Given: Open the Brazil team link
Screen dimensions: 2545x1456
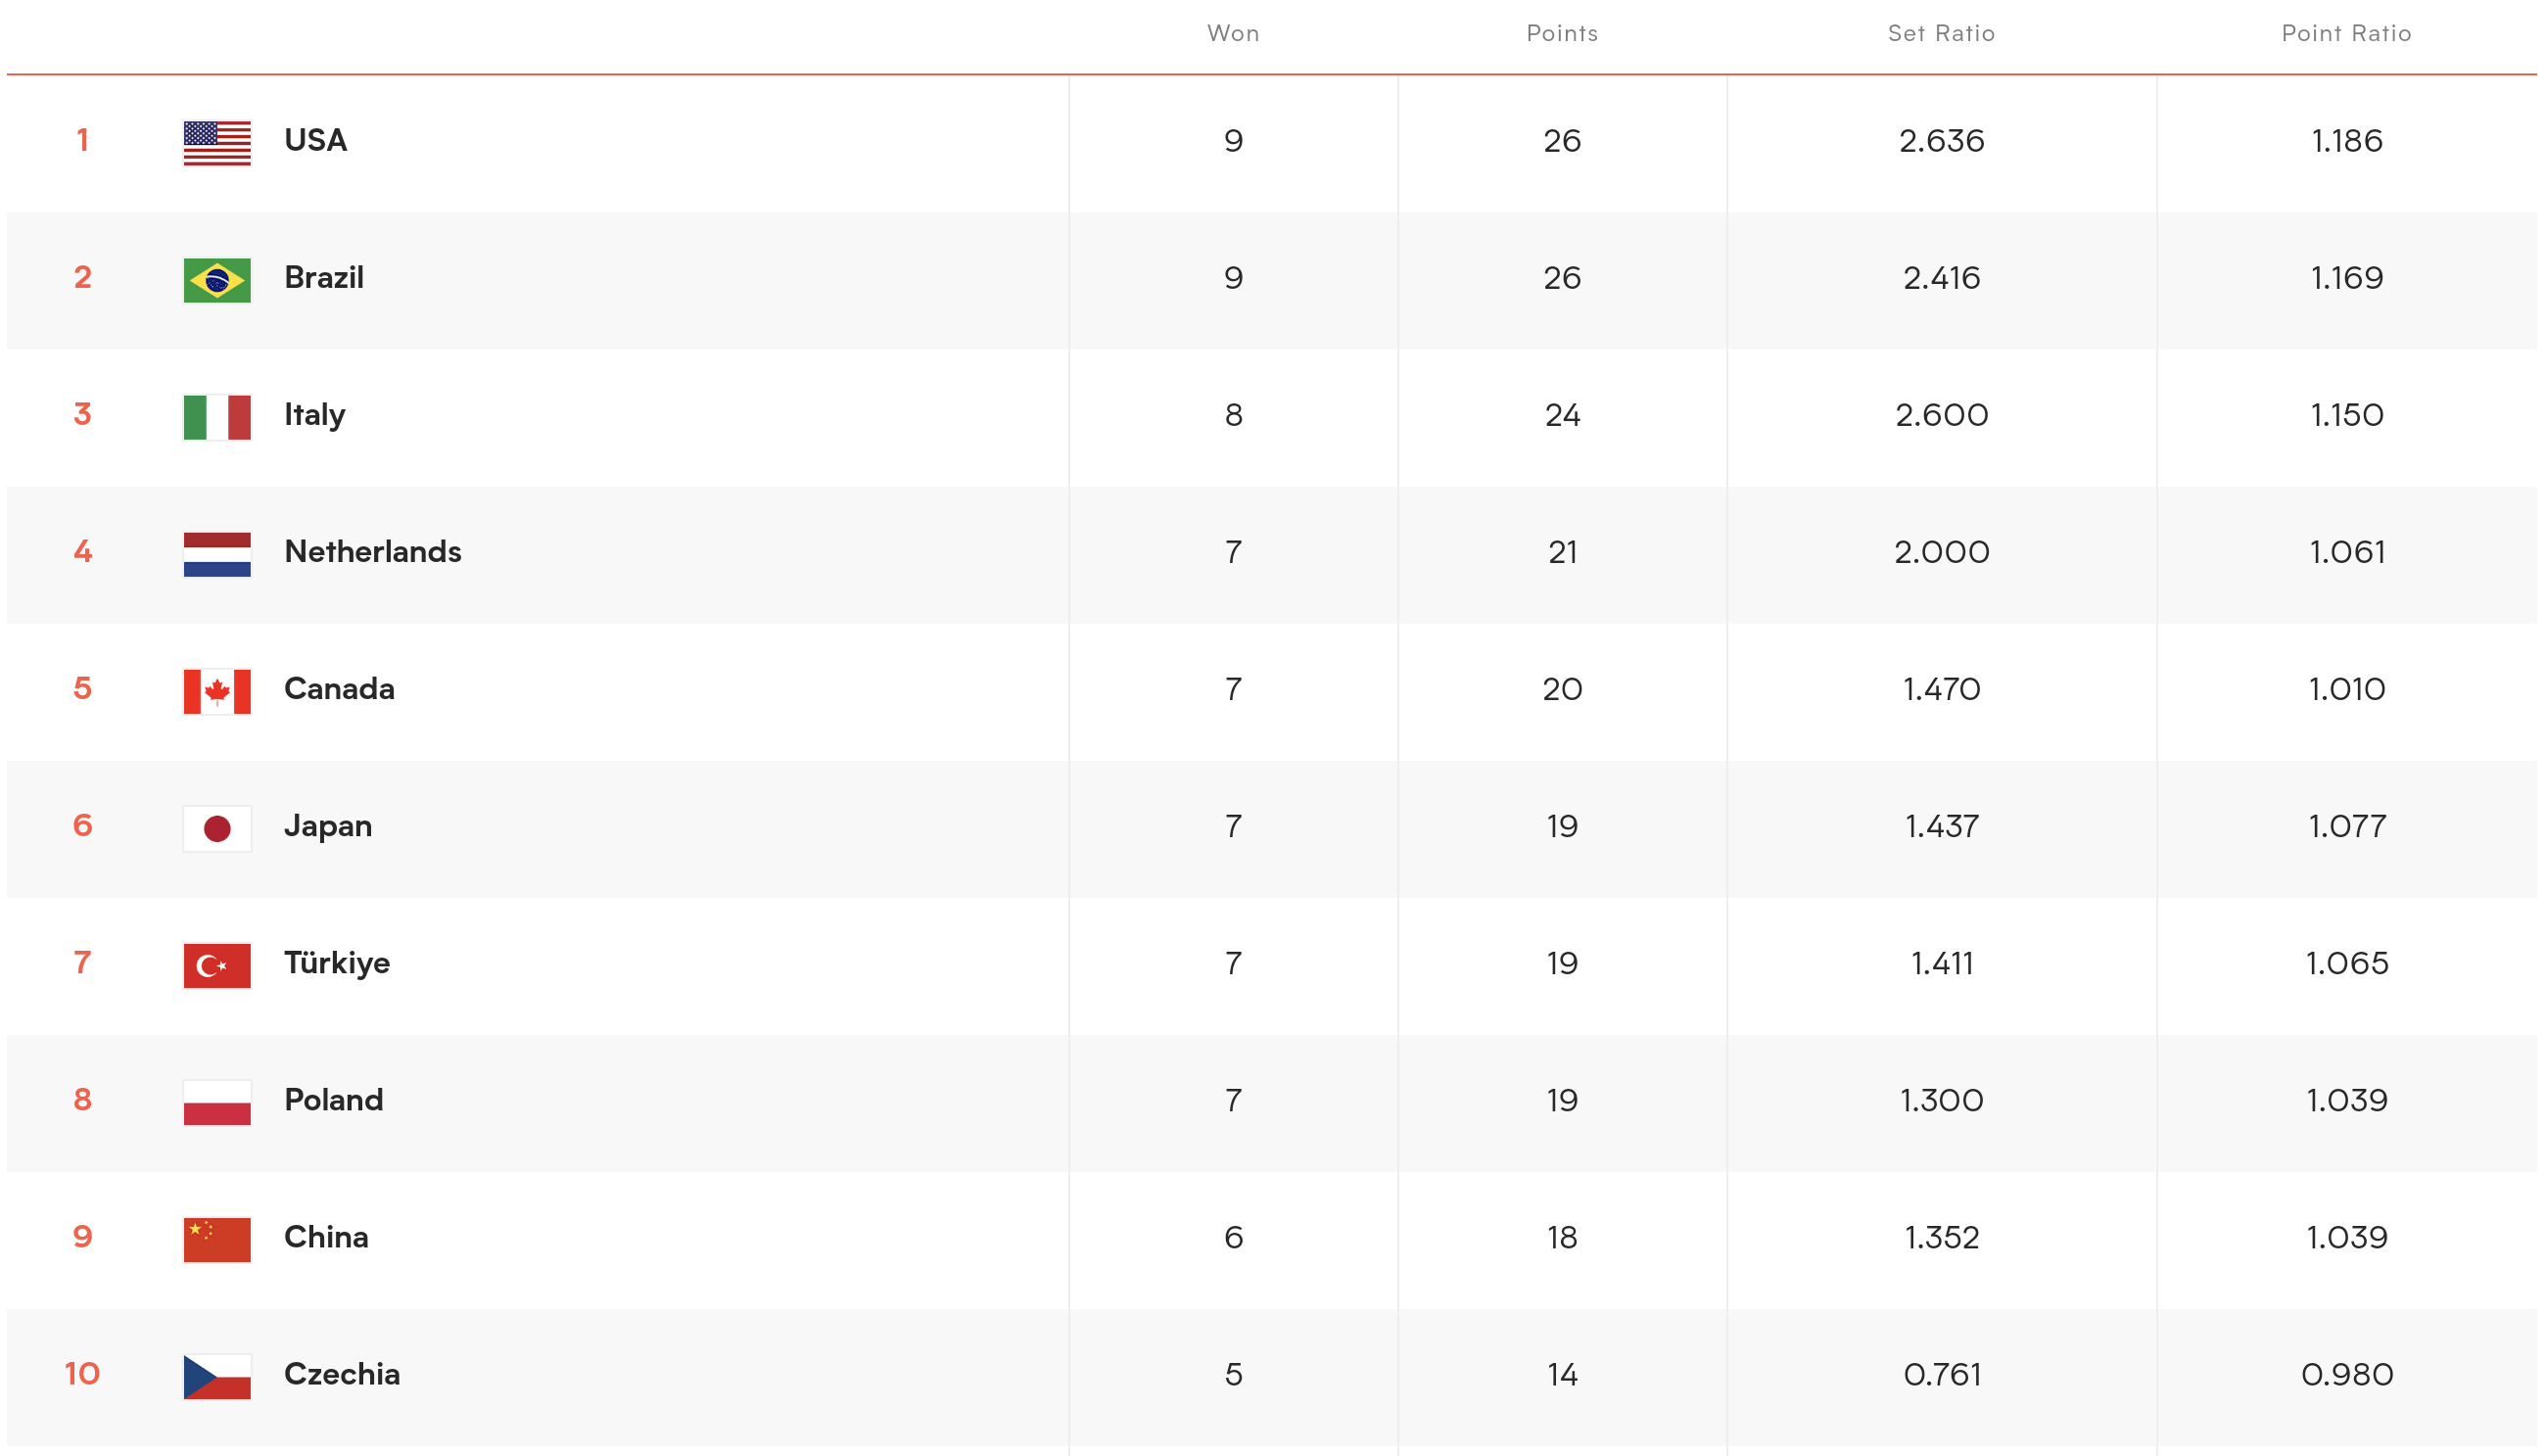Looking at the screenshot, I should coord(323,277).
